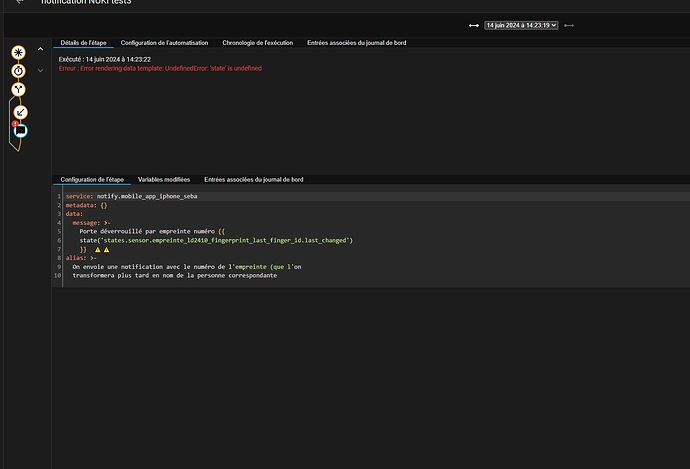The width and height of the screenshot is (690, 469).
Task: Click the Porte déverrouillé par empreinte line
Action: [x=152, y=231]
